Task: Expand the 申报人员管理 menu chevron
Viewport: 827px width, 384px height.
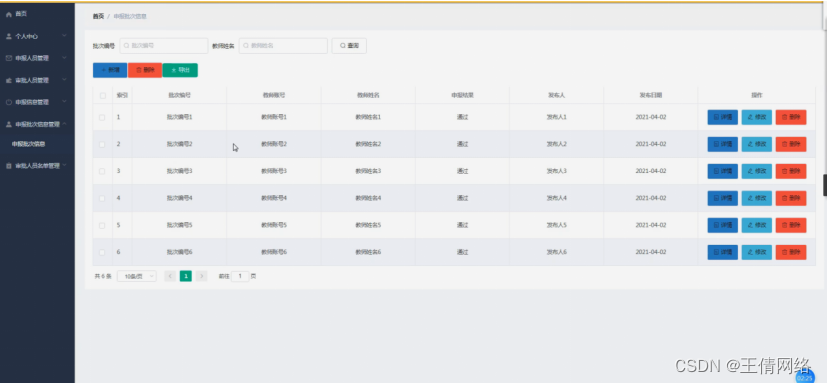Action: [64, 58]
